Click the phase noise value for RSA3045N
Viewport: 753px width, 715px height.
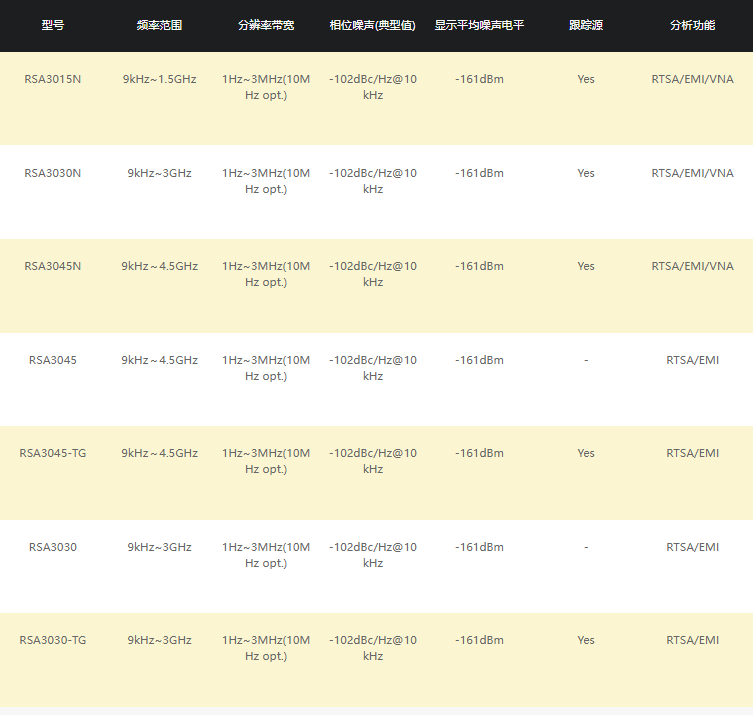(x=373, y=274)
